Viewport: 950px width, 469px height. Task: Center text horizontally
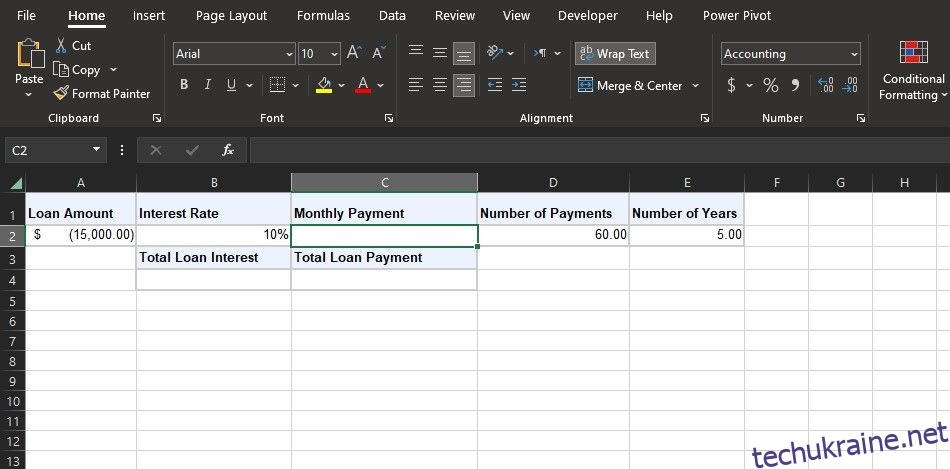[440, 85]
